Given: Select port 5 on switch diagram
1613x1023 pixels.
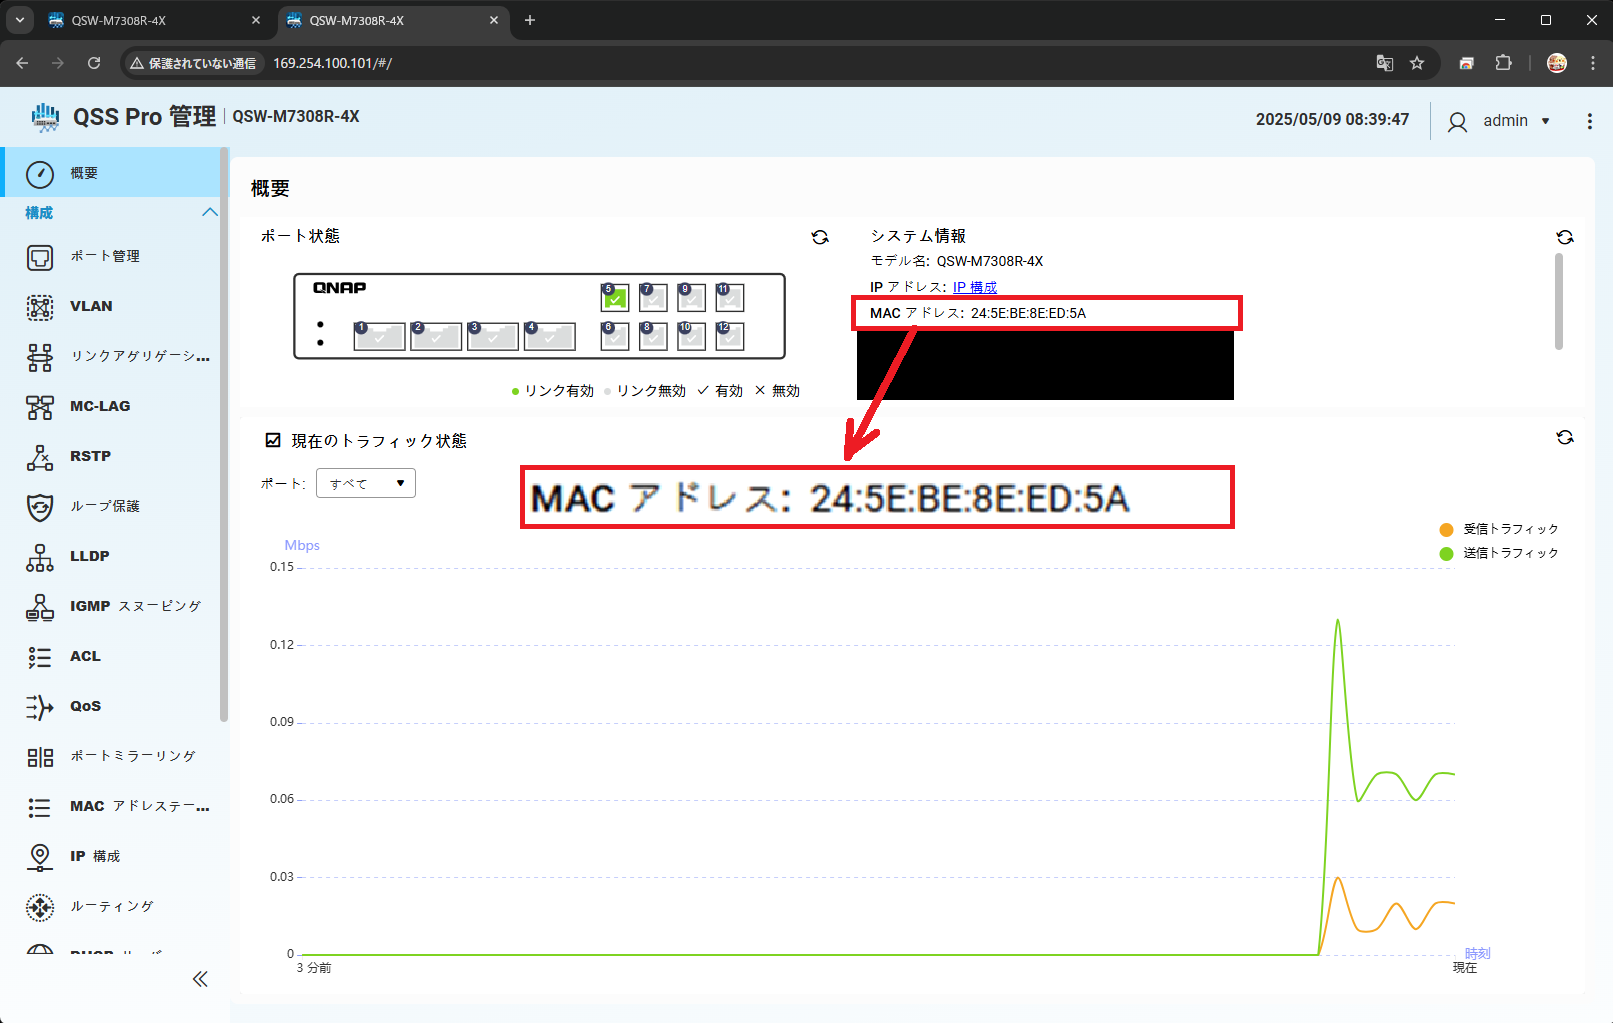Looking at the screenshot, I should point(615,297).
